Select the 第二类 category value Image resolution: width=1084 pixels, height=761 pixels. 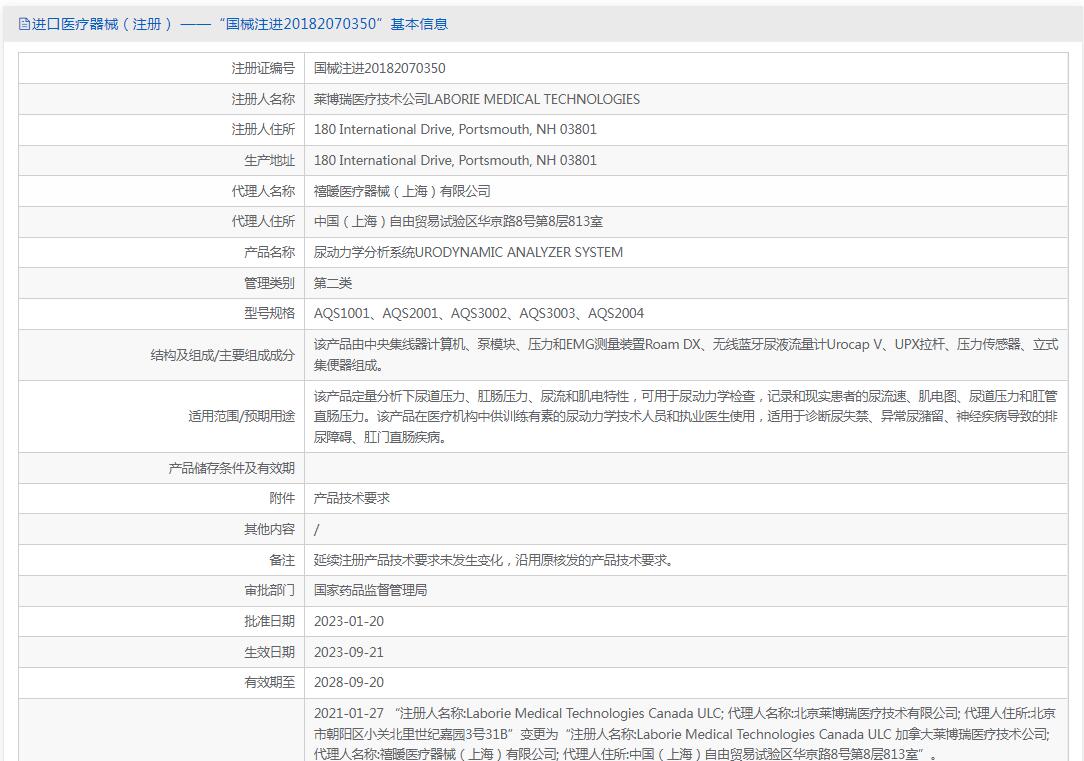click(x=333, y=283)
